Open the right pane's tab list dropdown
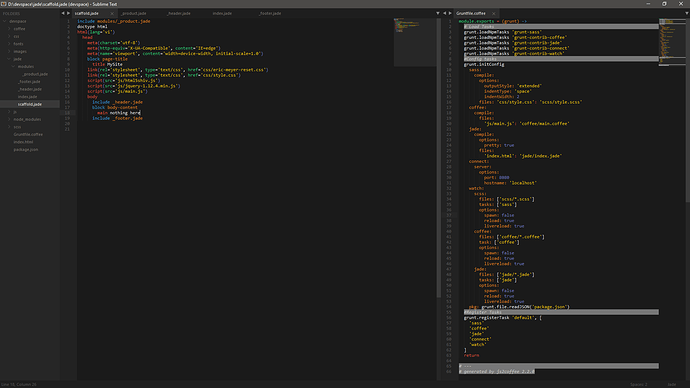 (x=686, y=13)
